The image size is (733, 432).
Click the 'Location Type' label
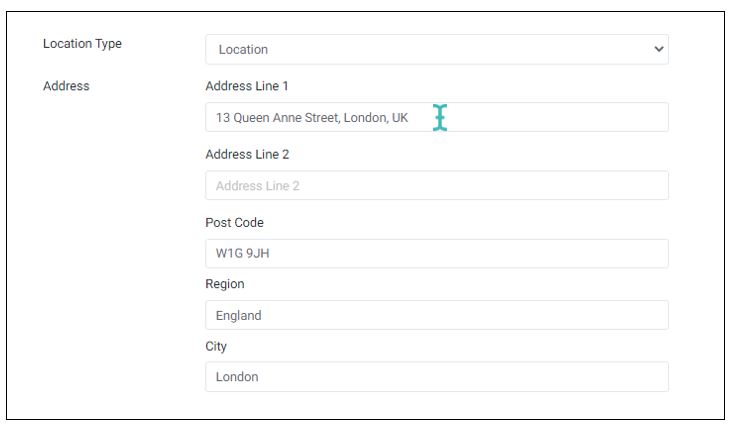pyautogui.click(x=82, y=44)
